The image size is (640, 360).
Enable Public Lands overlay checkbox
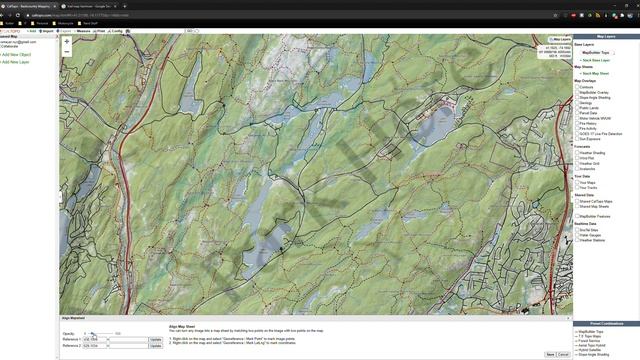(x=577, y=108)
